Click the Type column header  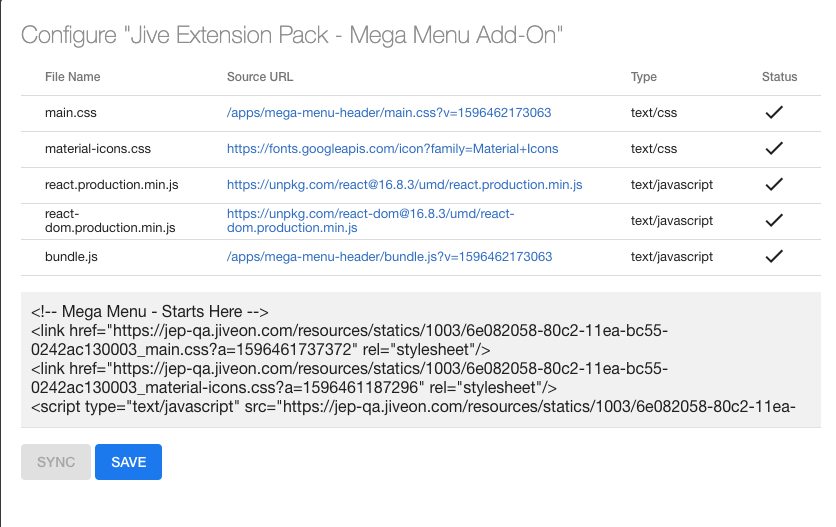pyautogui.click(x=644, y=77)
